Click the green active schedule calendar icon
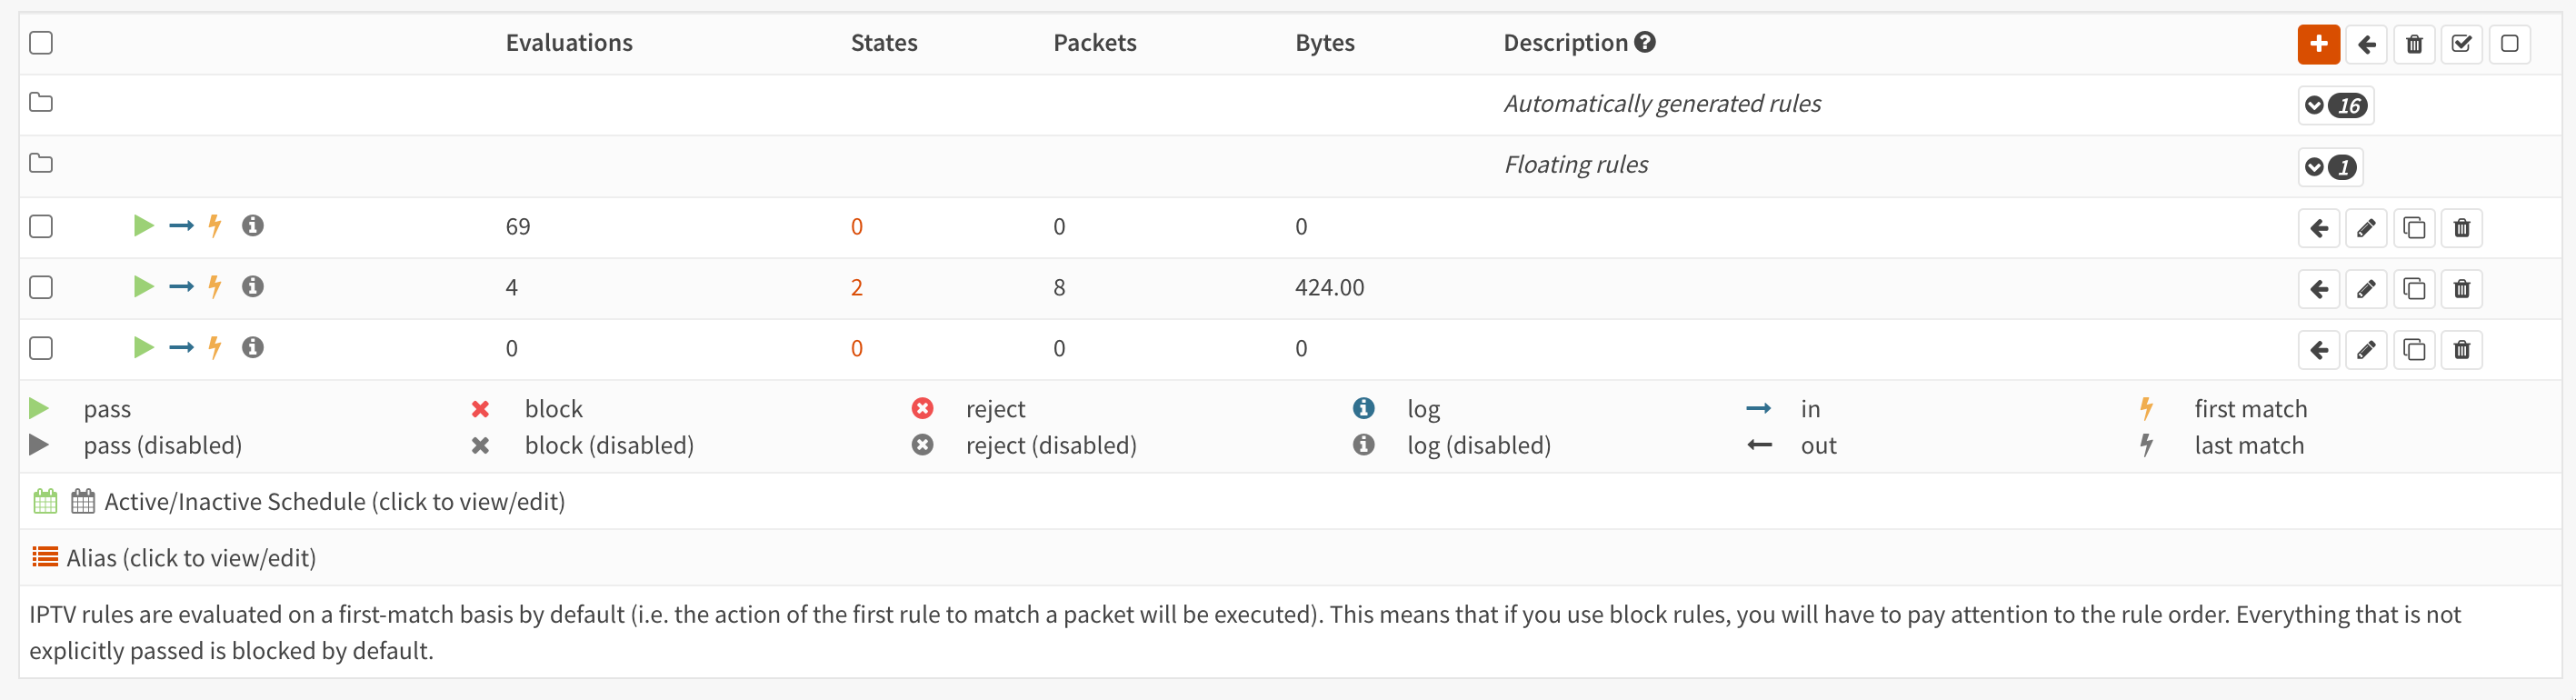Image resolution: width=2576 pixels, height=700 pixels. coord(45,501)
